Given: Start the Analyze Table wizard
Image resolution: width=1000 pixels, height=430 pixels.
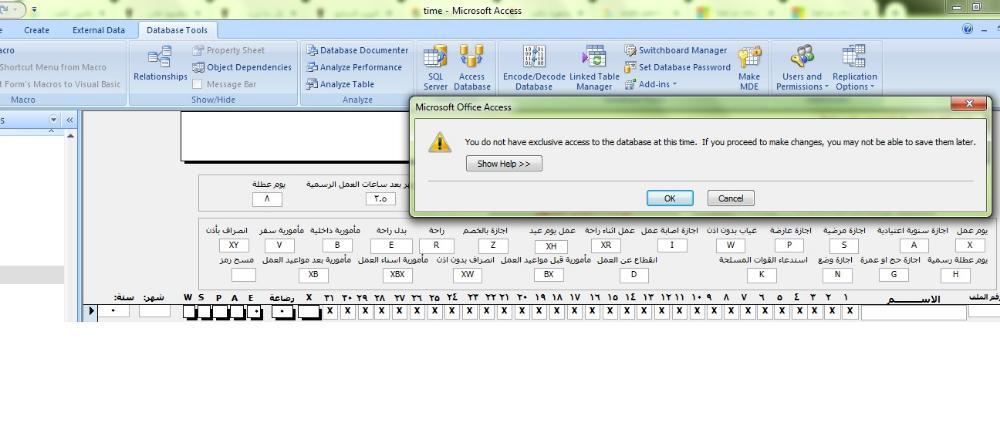Looking at the screenshot, I should (340, 84).
